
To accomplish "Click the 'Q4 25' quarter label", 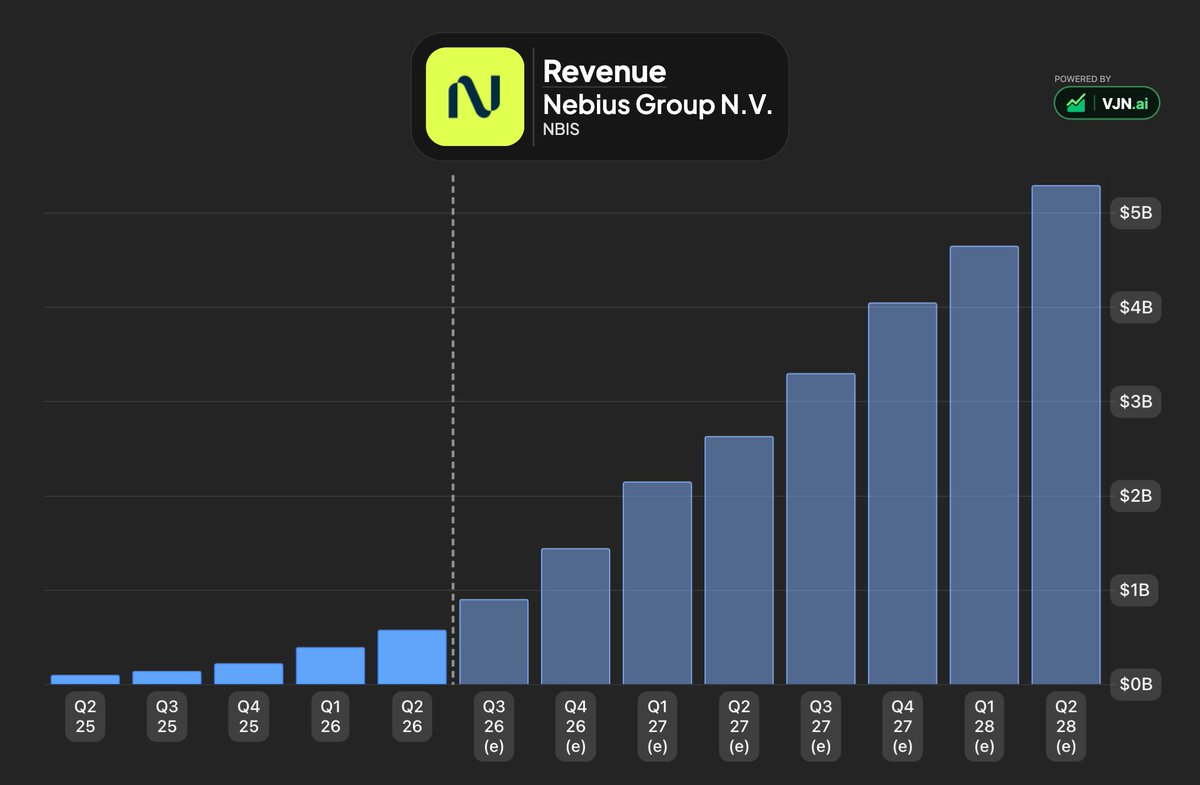I will [x=248, y=716].
